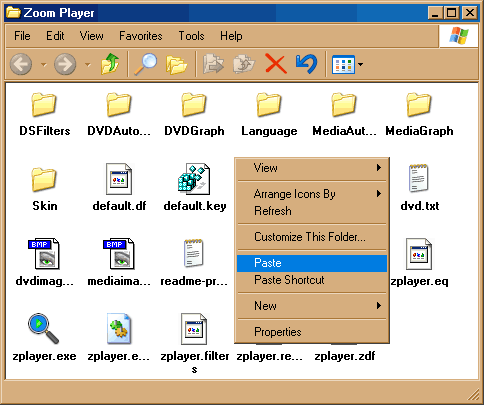Screen dimensions: 484x405
Task: Maximize the Zoom Player window
Action: 452,13
